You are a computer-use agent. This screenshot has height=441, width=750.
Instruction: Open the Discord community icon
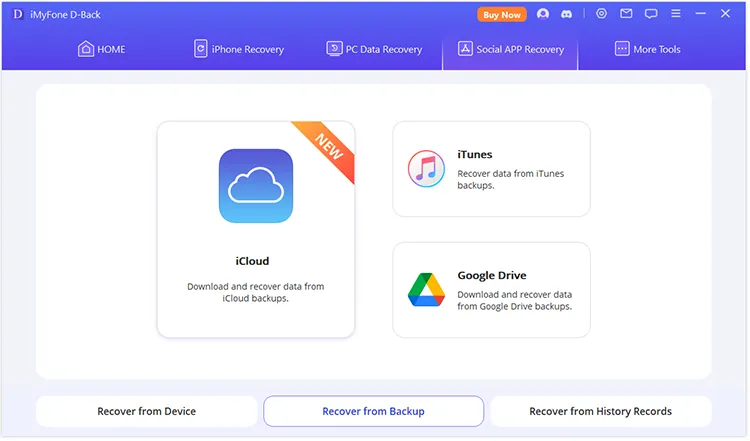pyautogui.click(x=566, y=14)
